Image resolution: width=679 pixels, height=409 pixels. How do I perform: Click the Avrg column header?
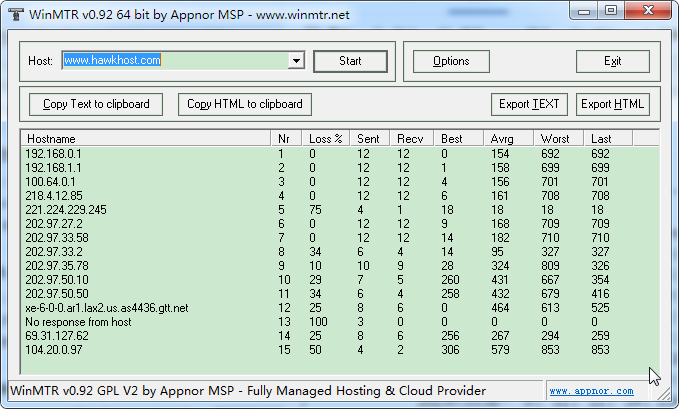coord(508,139)
